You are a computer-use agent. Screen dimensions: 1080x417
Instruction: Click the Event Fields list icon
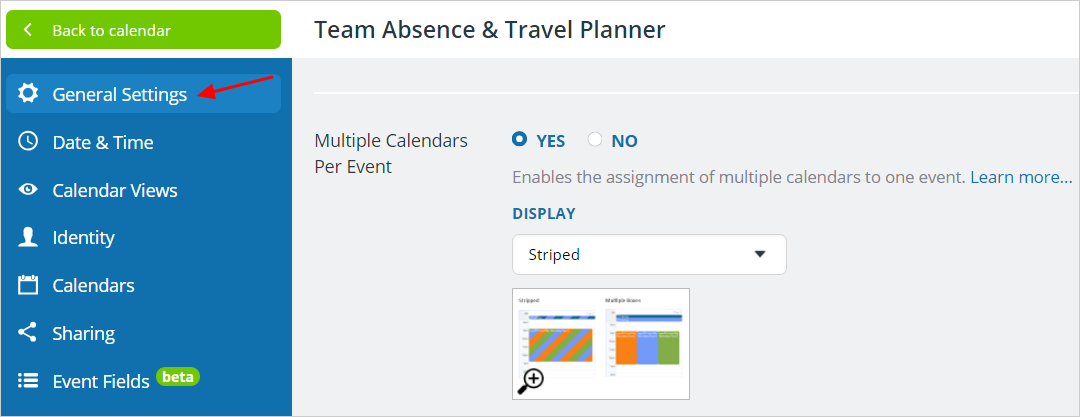pos(28,380)
